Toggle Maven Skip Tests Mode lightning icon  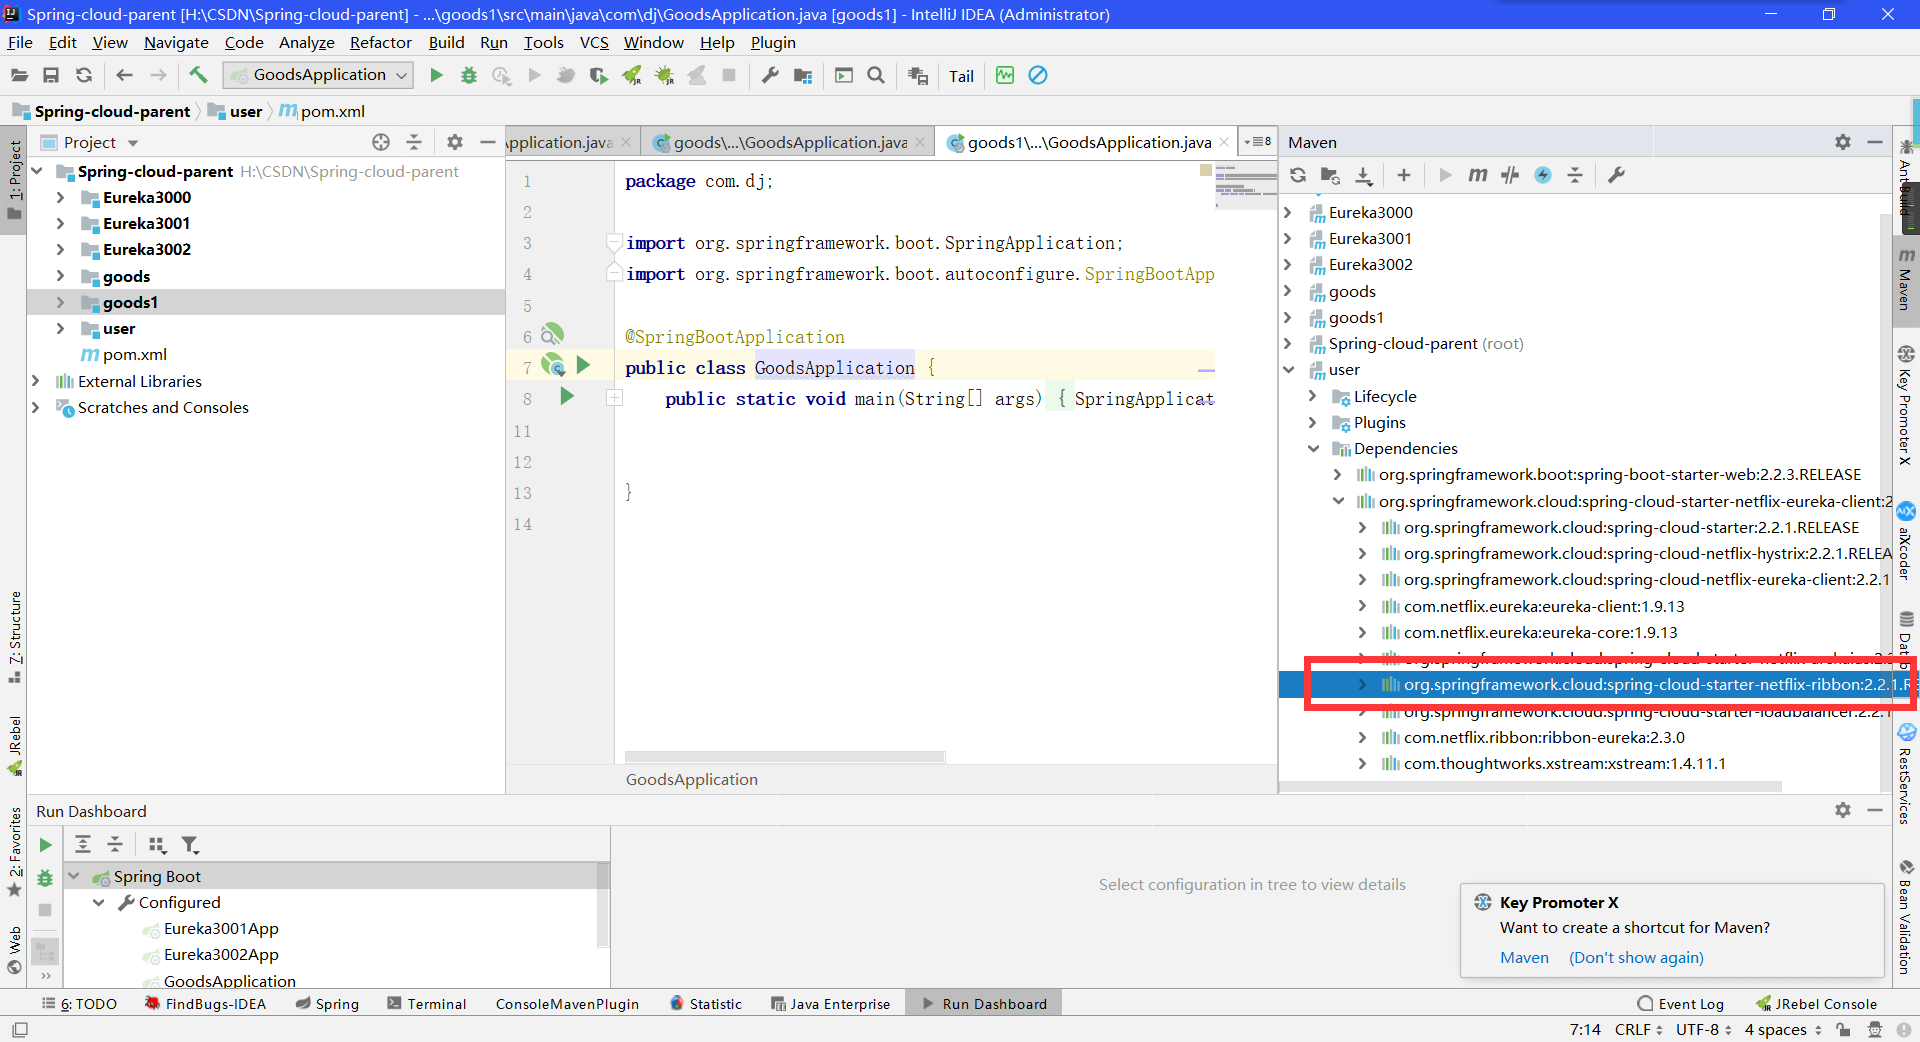point(1543,175)
